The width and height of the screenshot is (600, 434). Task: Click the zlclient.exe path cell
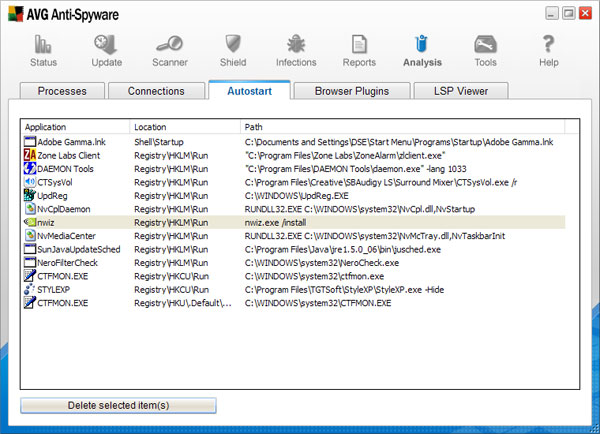[x=345, y=155]
